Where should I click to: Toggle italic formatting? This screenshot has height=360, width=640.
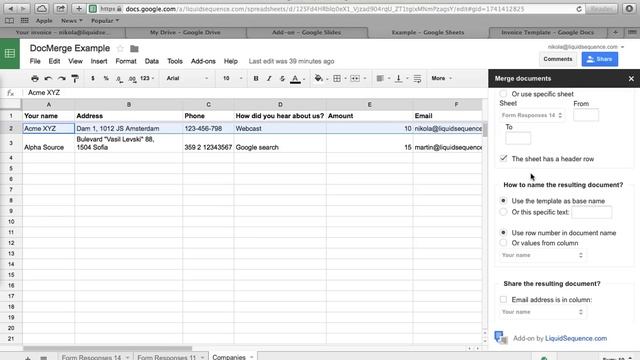(x=269, y=78)
